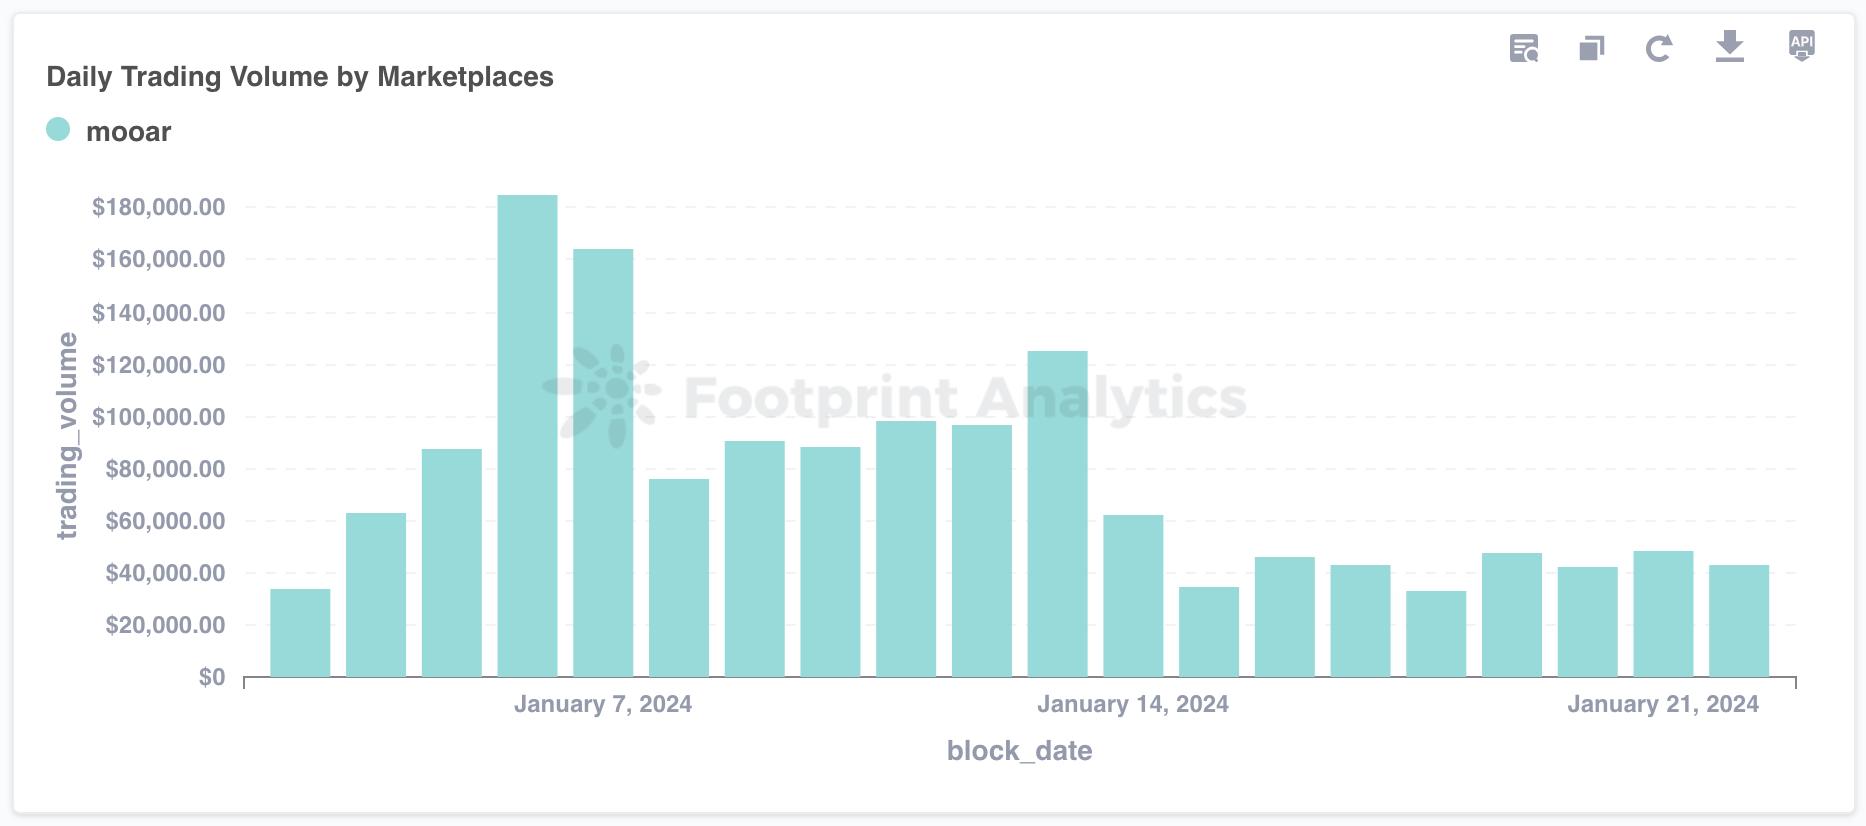Click the January 7, 2024 axis label
1866x826 pixels.
[603, 704]
